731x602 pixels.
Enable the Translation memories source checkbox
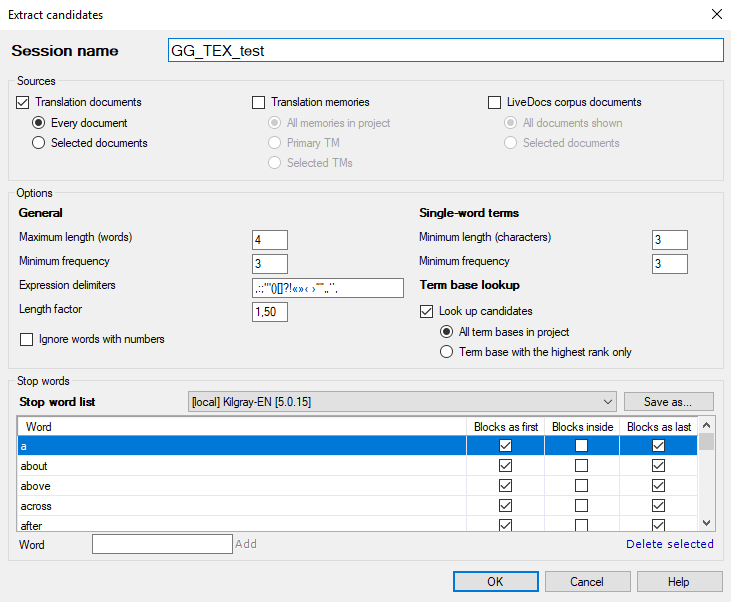tap(259, 102)
